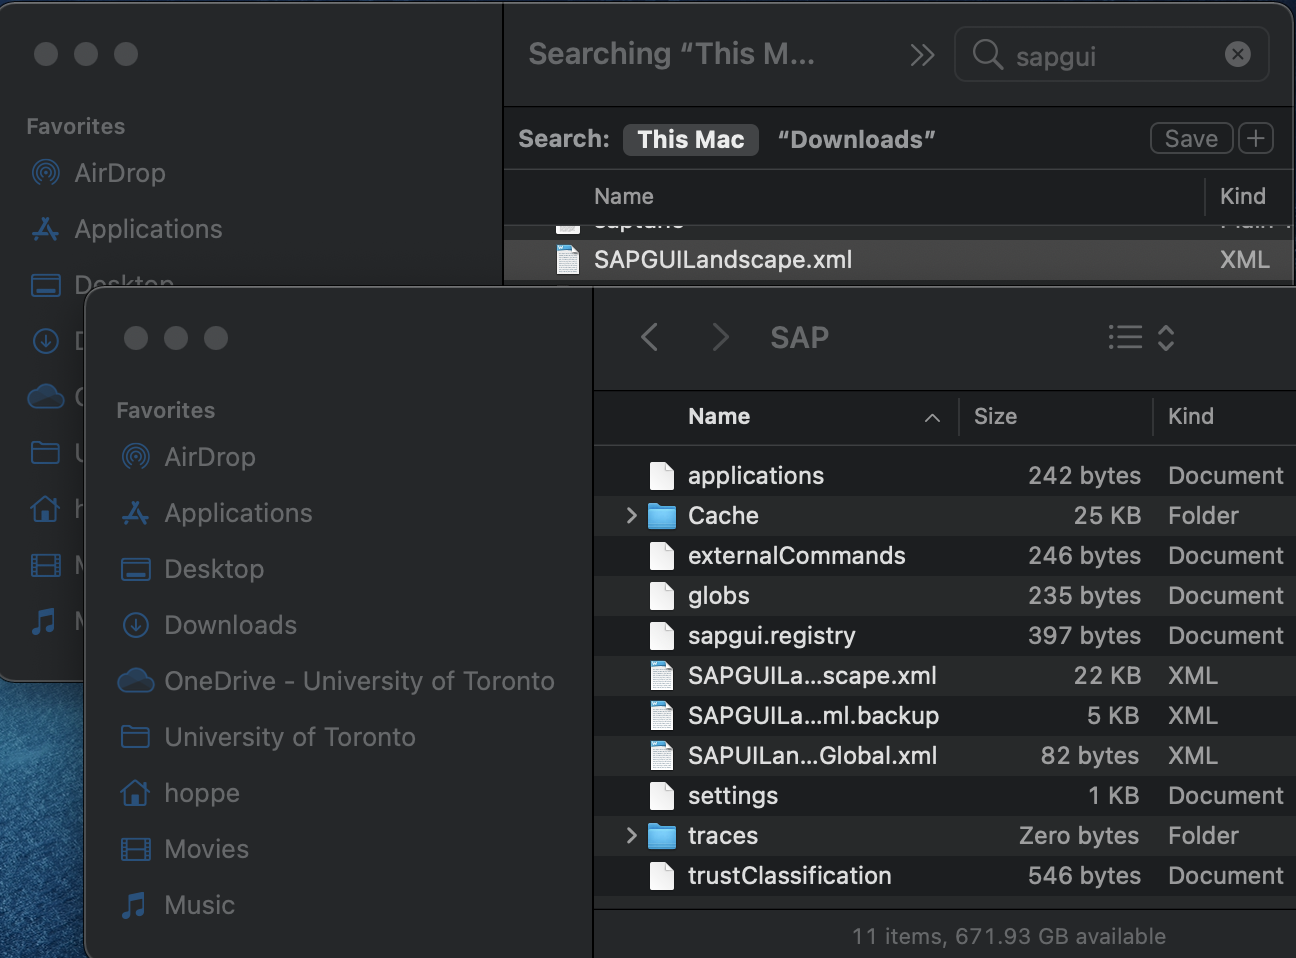Select the SAPGUILa...ml.backup file

pyautogui.click(x=945, y=716)
